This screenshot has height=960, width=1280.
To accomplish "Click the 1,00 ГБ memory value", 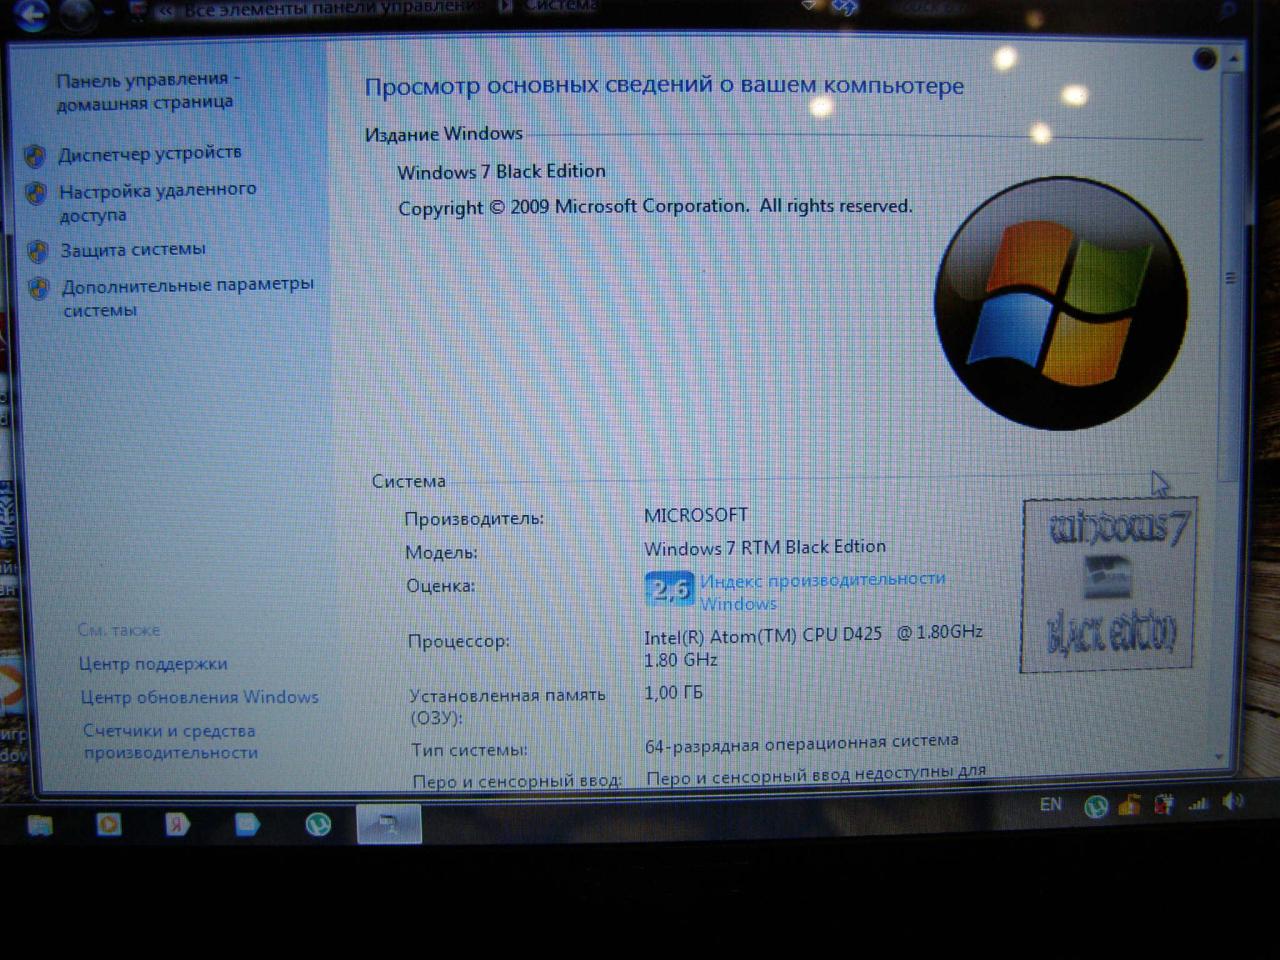I will coord(673,692).
